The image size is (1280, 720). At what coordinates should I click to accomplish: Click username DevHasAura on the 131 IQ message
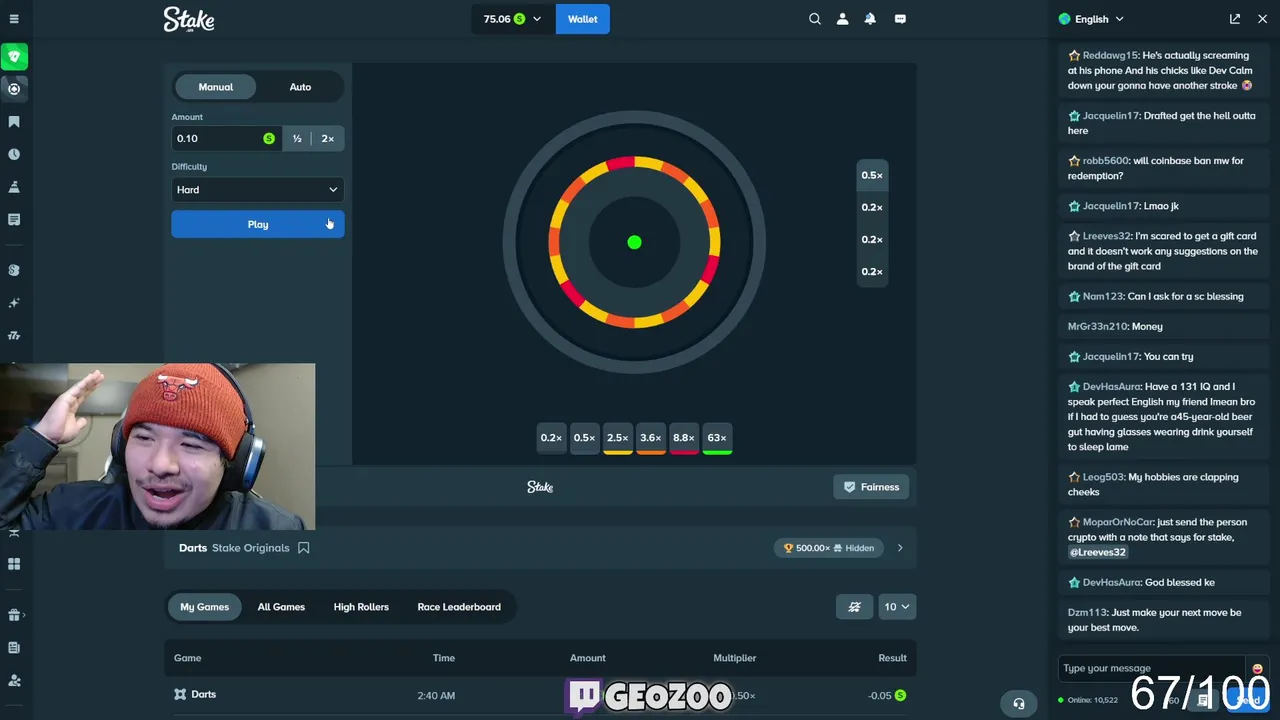click(1111, 387)
